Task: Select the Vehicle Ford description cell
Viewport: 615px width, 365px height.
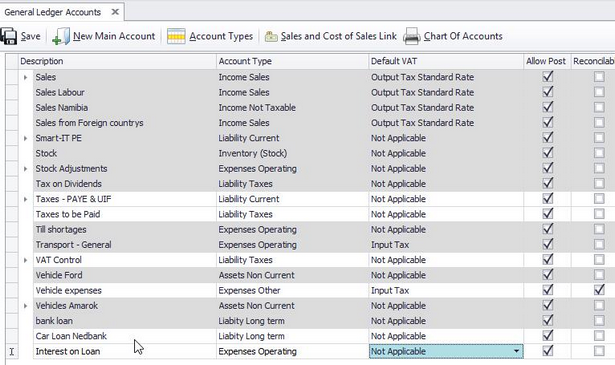Action: 125,275
